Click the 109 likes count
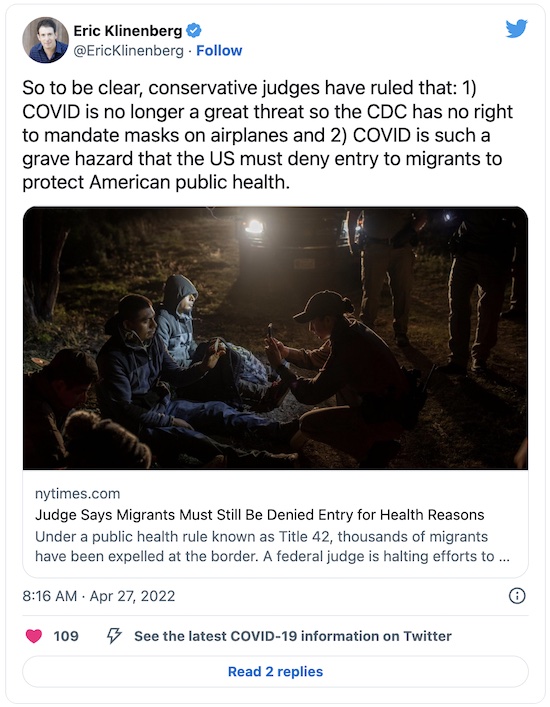The width and height of the screenshot is (550, 707). click(66, 636)
